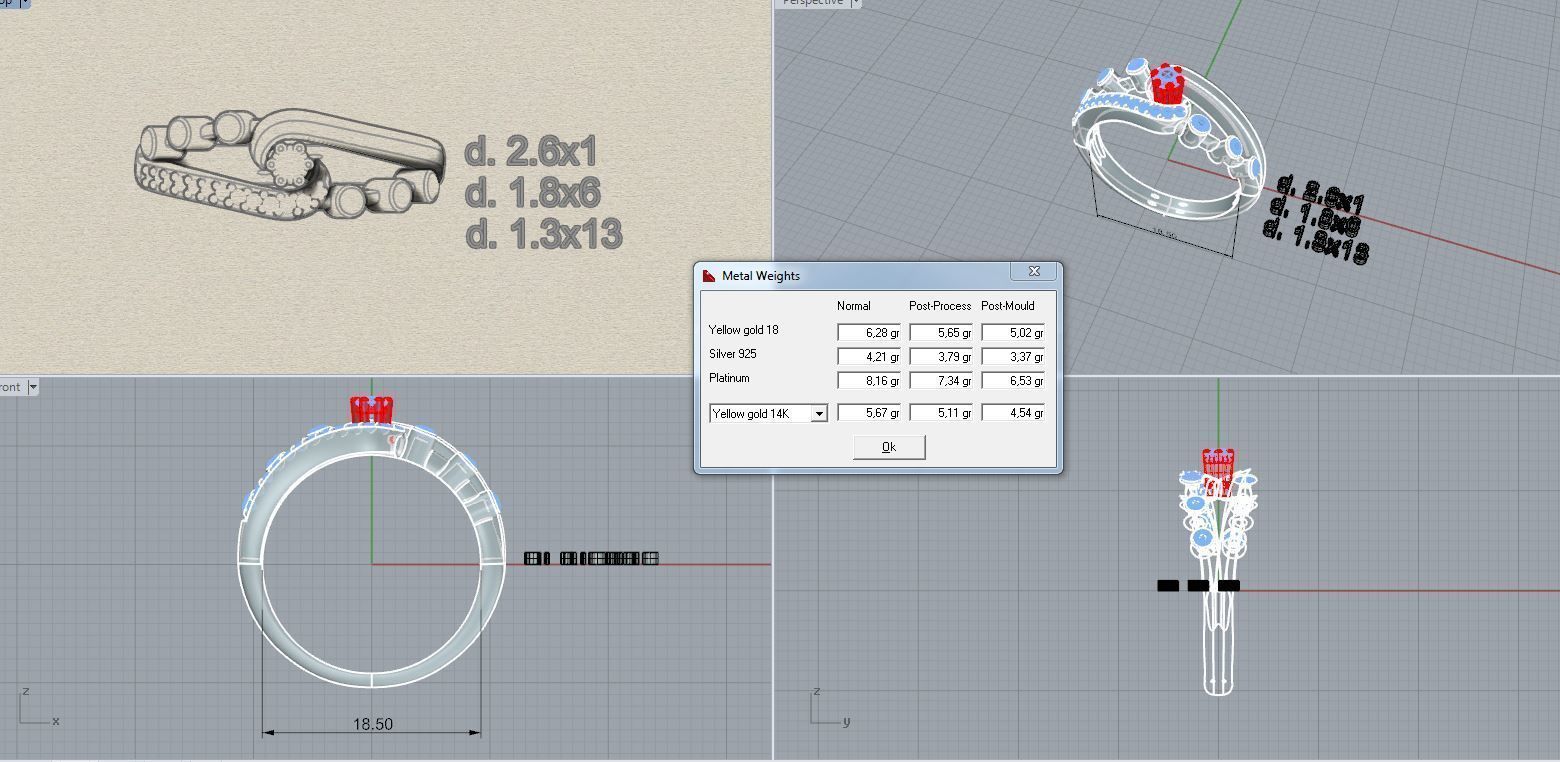Click the d. 1.8x6 text in Top viewport
This screenshot has height=762, width=1560.
coord(533,193)
